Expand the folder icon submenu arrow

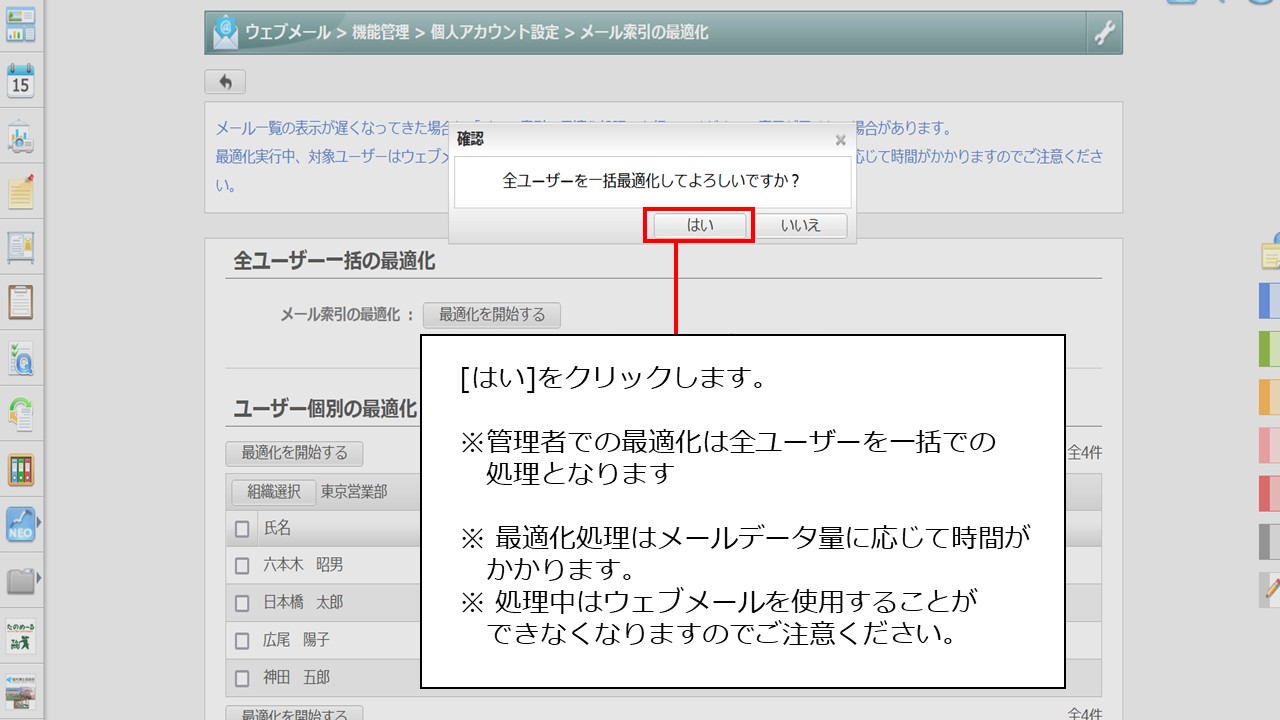click(x=39, y=578)
